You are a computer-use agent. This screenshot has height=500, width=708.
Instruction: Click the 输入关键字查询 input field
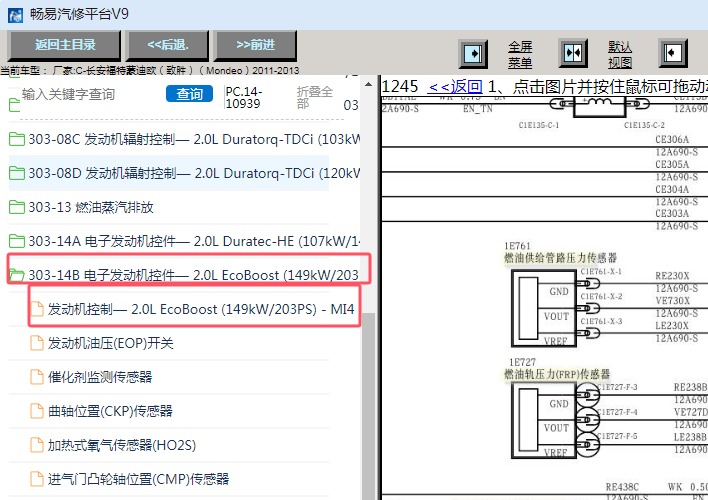pyautogui.click(x=90, y=94)
